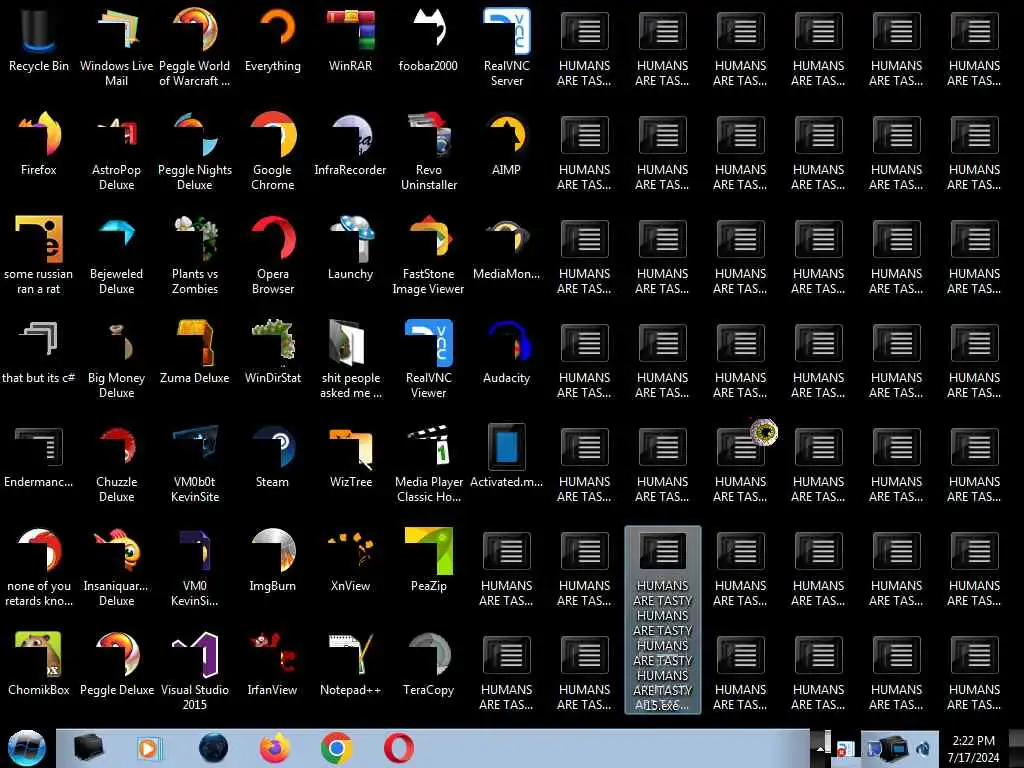Select the Peggle Nights Deluxe icon

point(195,151)
